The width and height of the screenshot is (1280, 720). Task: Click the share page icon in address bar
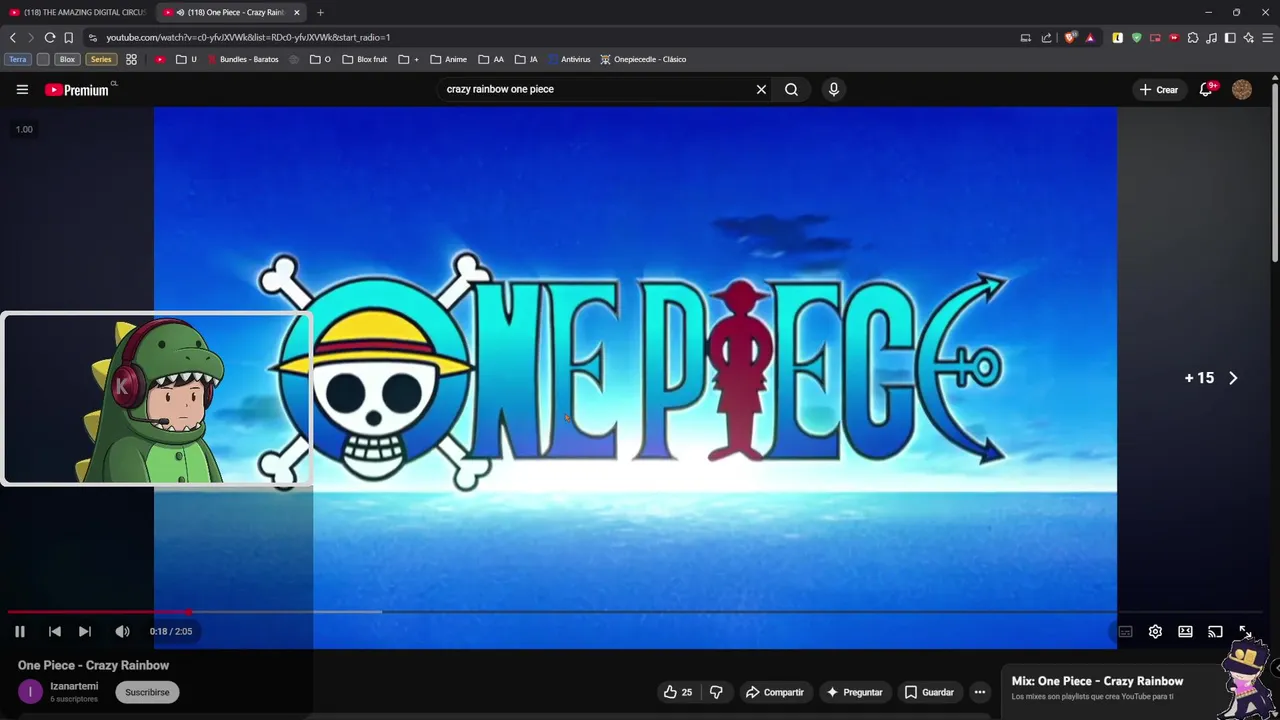click(1046, 37)
